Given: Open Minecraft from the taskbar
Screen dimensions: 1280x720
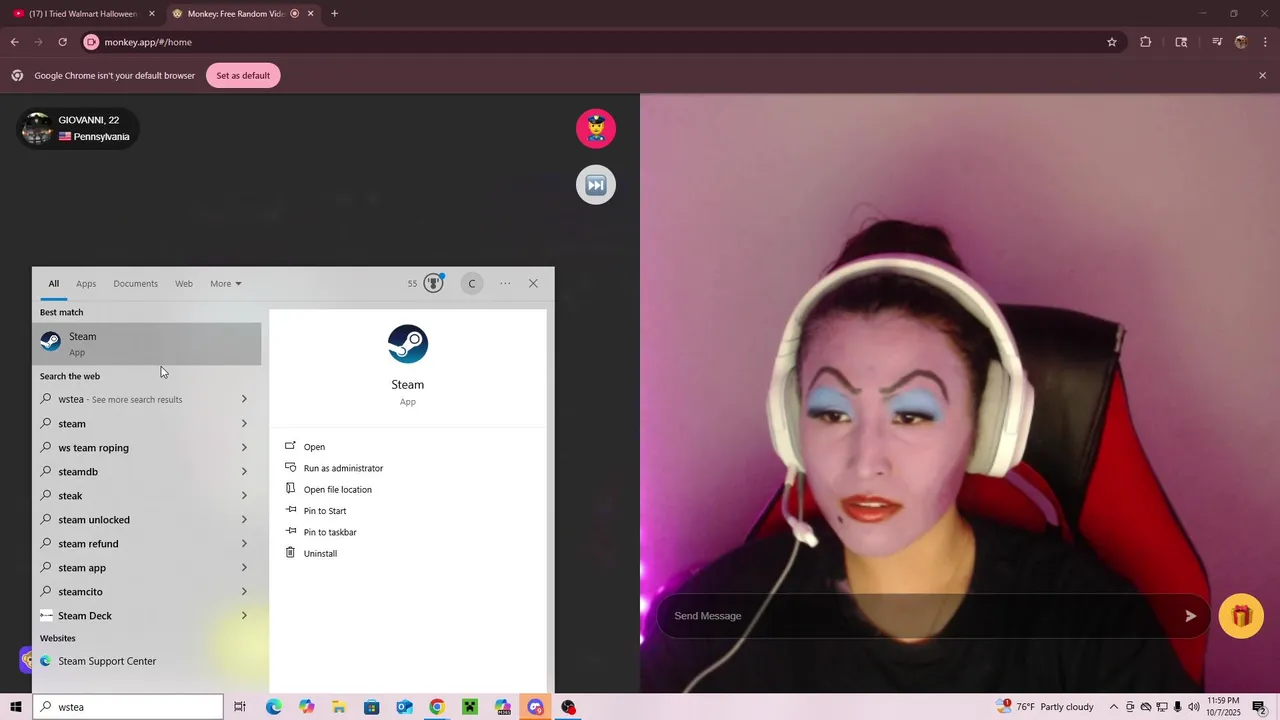Looking at the screenshot, I should 469,707.
